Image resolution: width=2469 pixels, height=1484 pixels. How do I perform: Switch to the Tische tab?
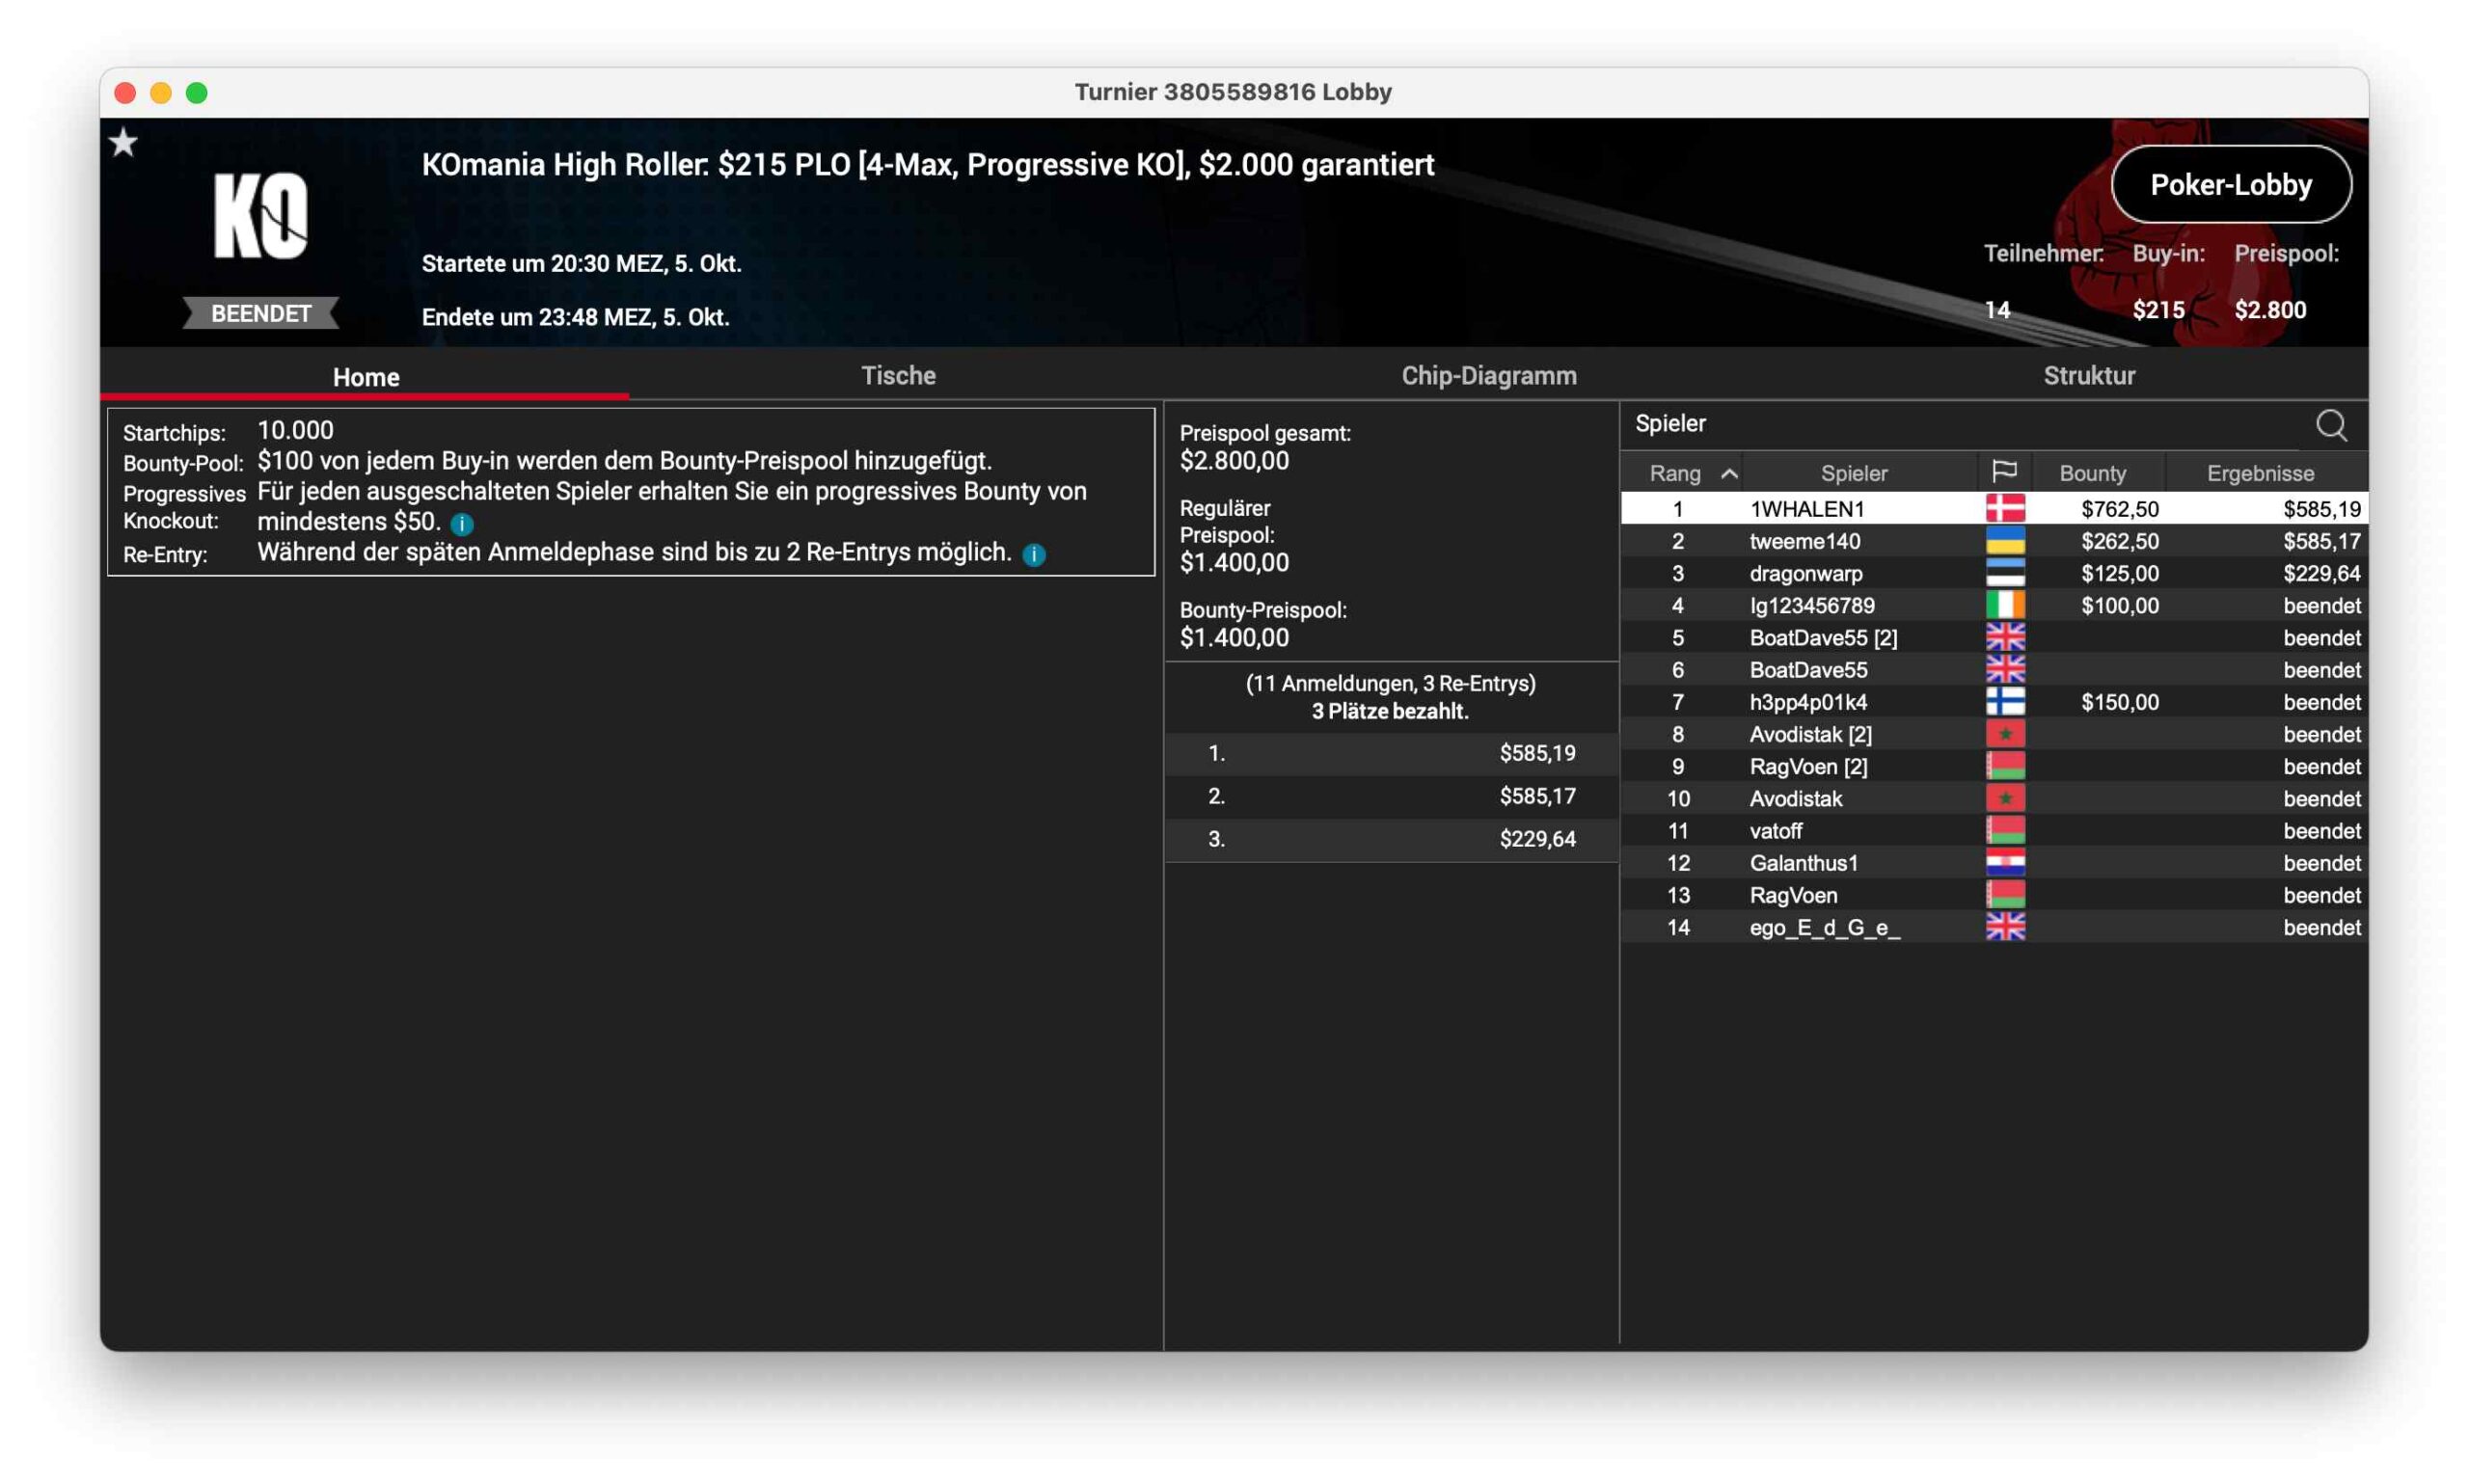[897, 376]
